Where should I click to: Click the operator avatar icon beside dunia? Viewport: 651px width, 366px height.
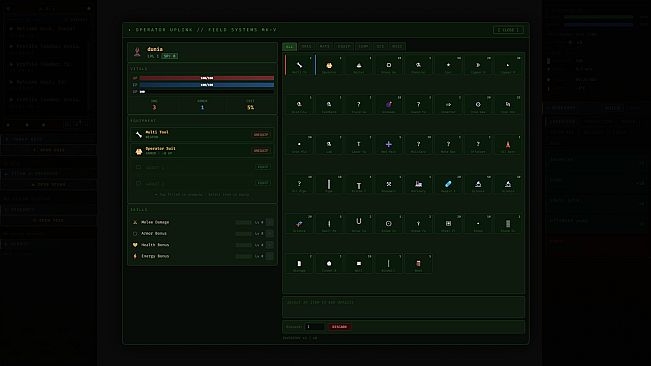tap(137, 52)
